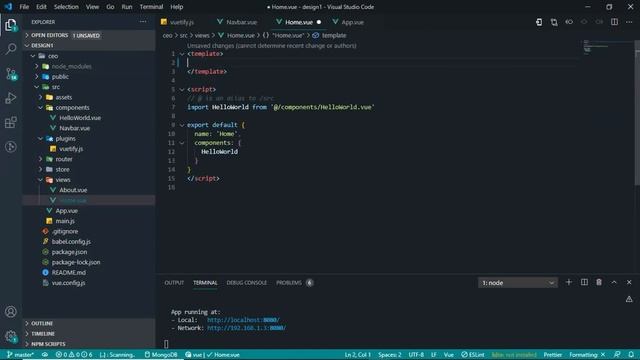Open the Help menu

[176, 7]
